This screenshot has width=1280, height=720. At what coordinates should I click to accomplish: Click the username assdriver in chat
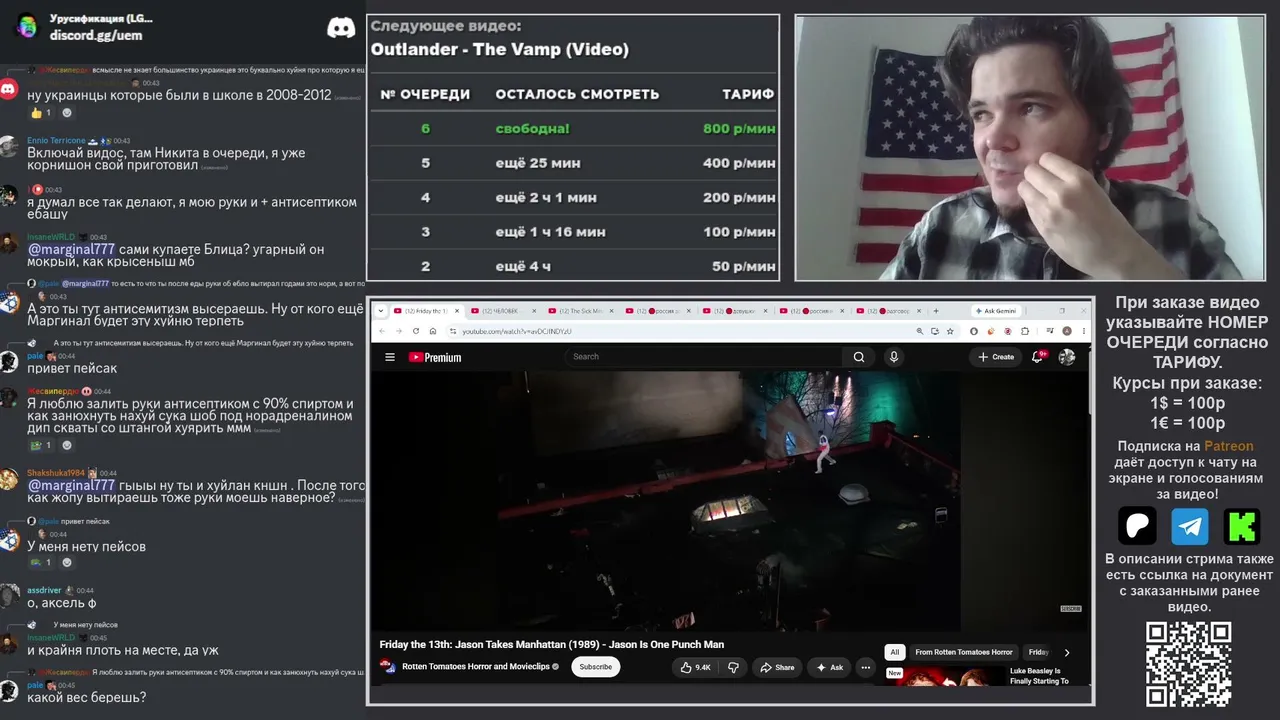[44, 591]
